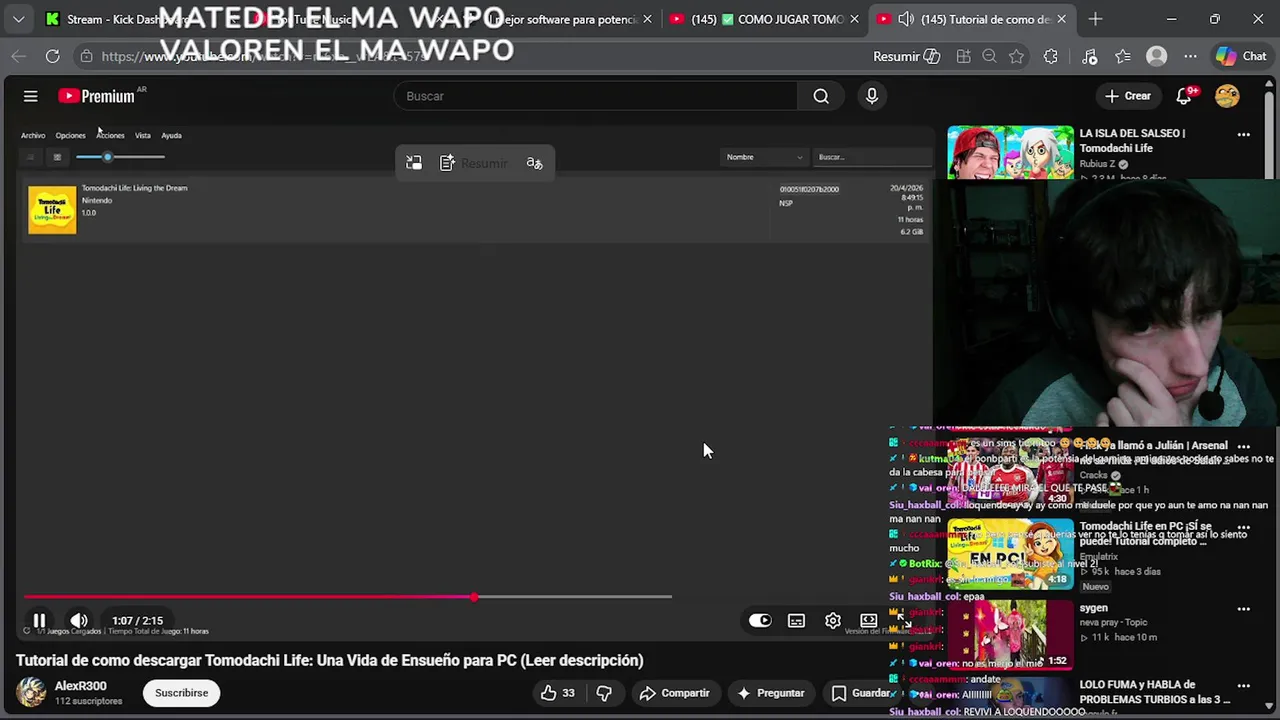Open options menu for sygen video
Image resolution: width=1280 pixels, height=720 pixels.
pyautogui.click(x=1244, y=609)
